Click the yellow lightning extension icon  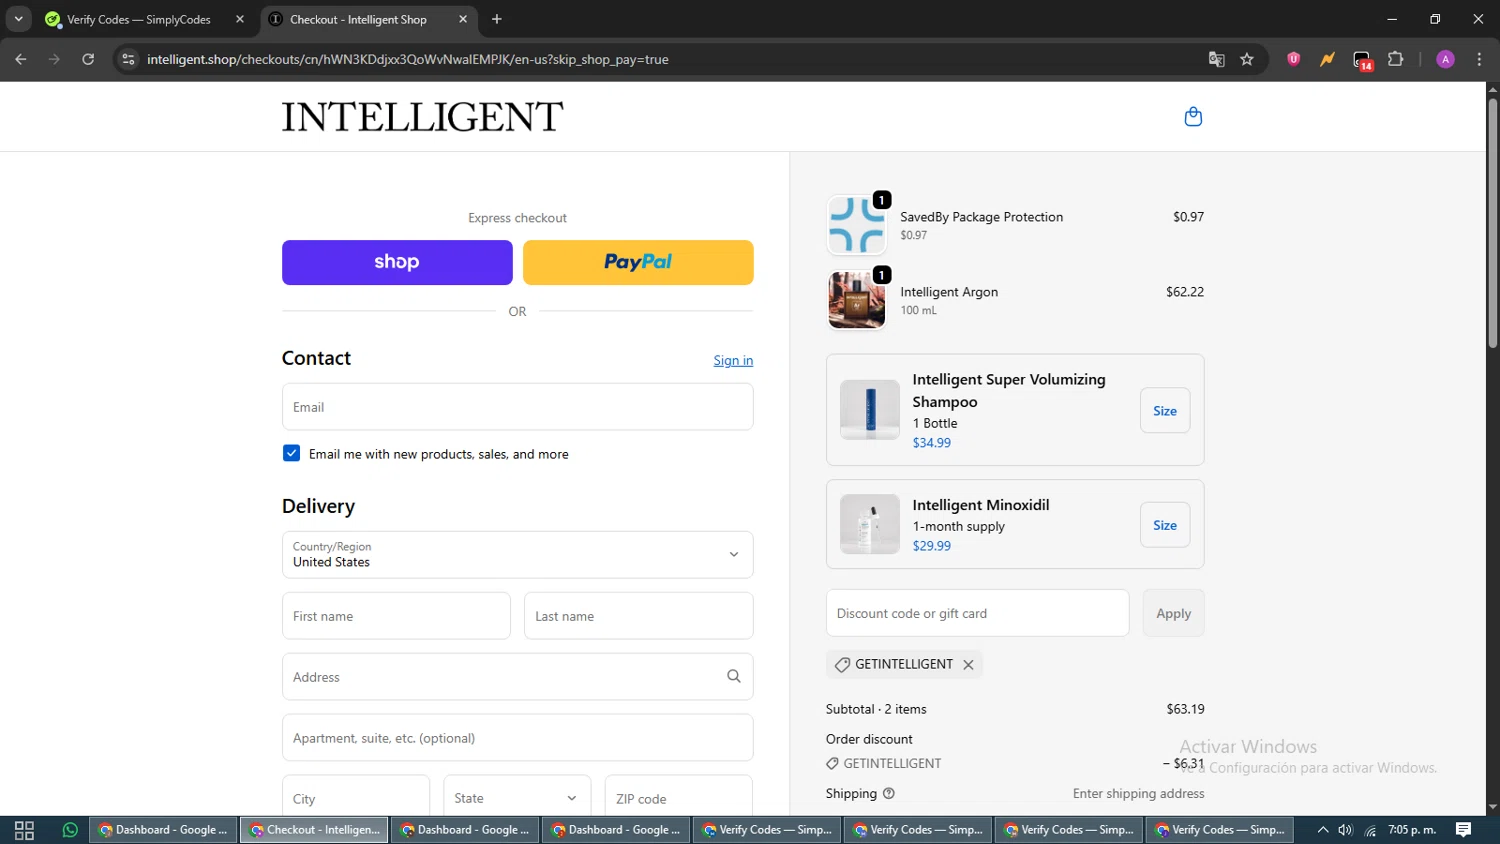click(1327, 59)
